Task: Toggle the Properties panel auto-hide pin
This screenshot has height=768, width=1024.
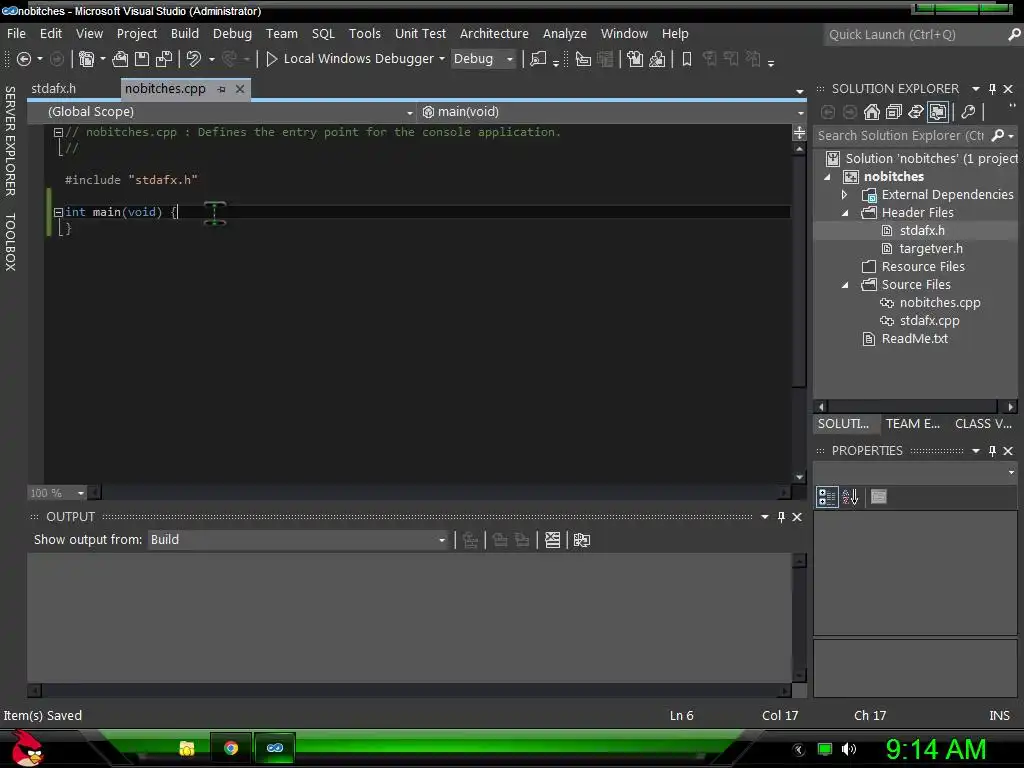Action: (992, 451)
